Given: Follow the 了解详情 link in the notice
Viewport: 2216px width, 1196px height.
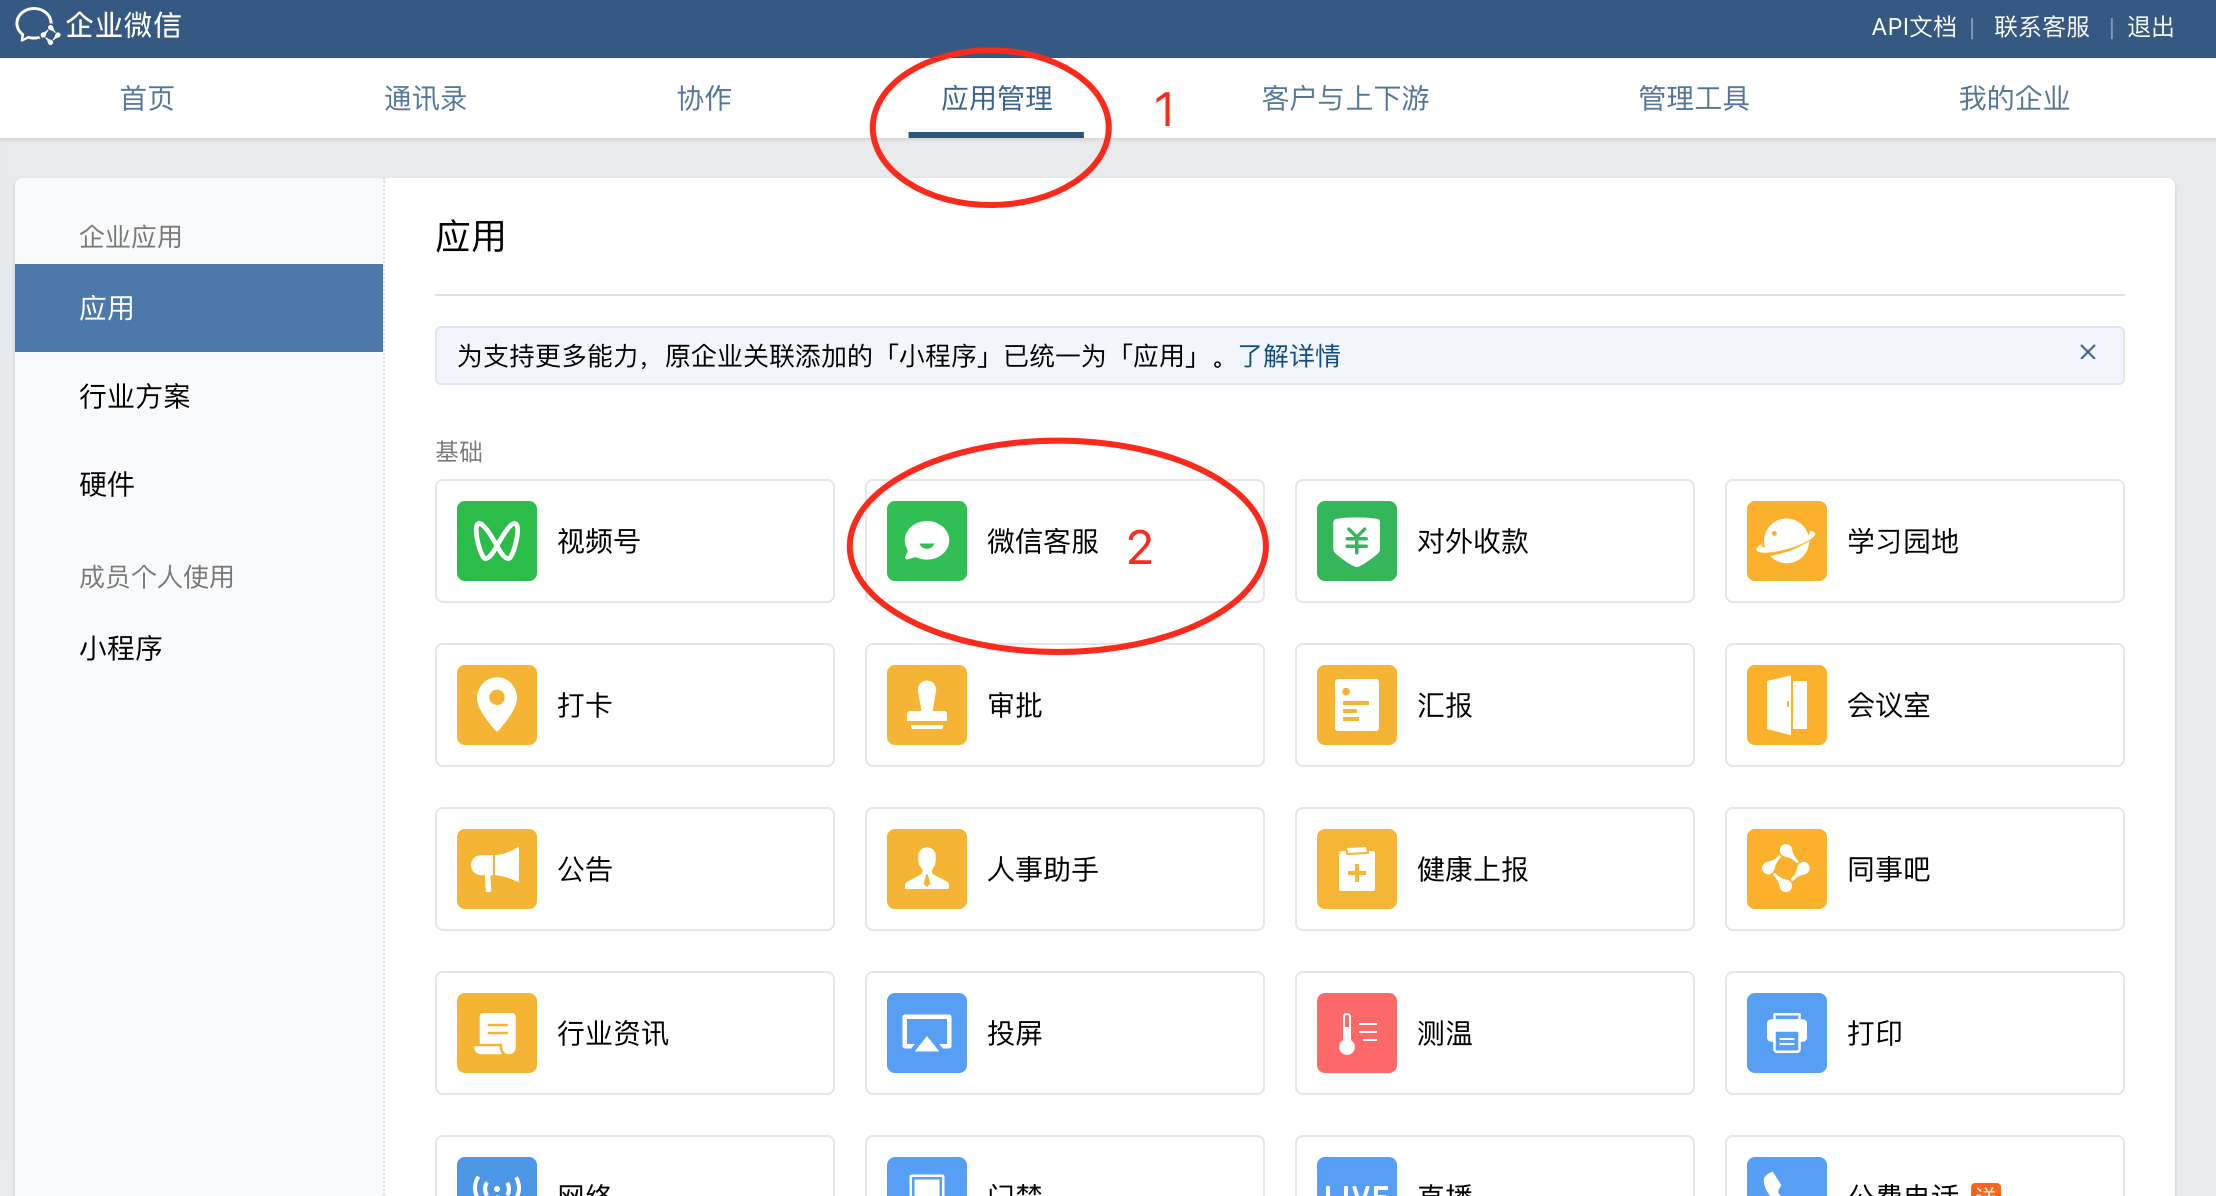Looking at the screenshot, I should coord(1290,356).
